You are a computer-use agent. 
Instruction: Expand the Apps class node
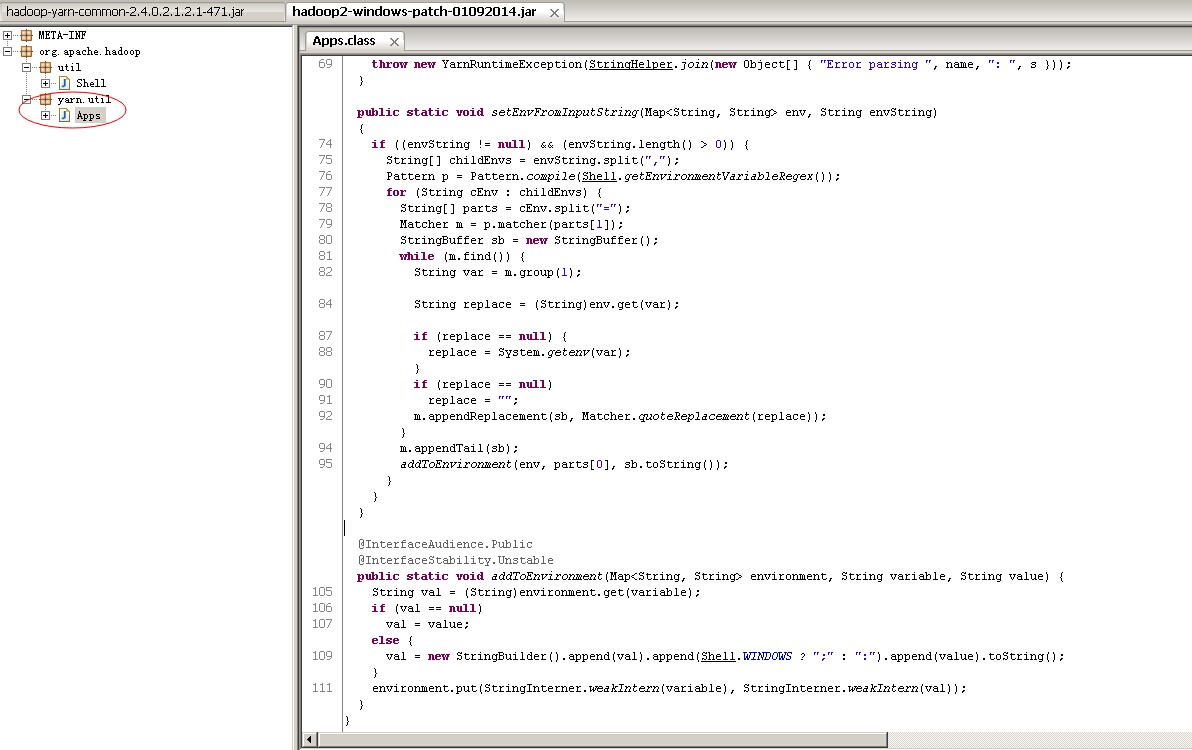coord(46,116)
